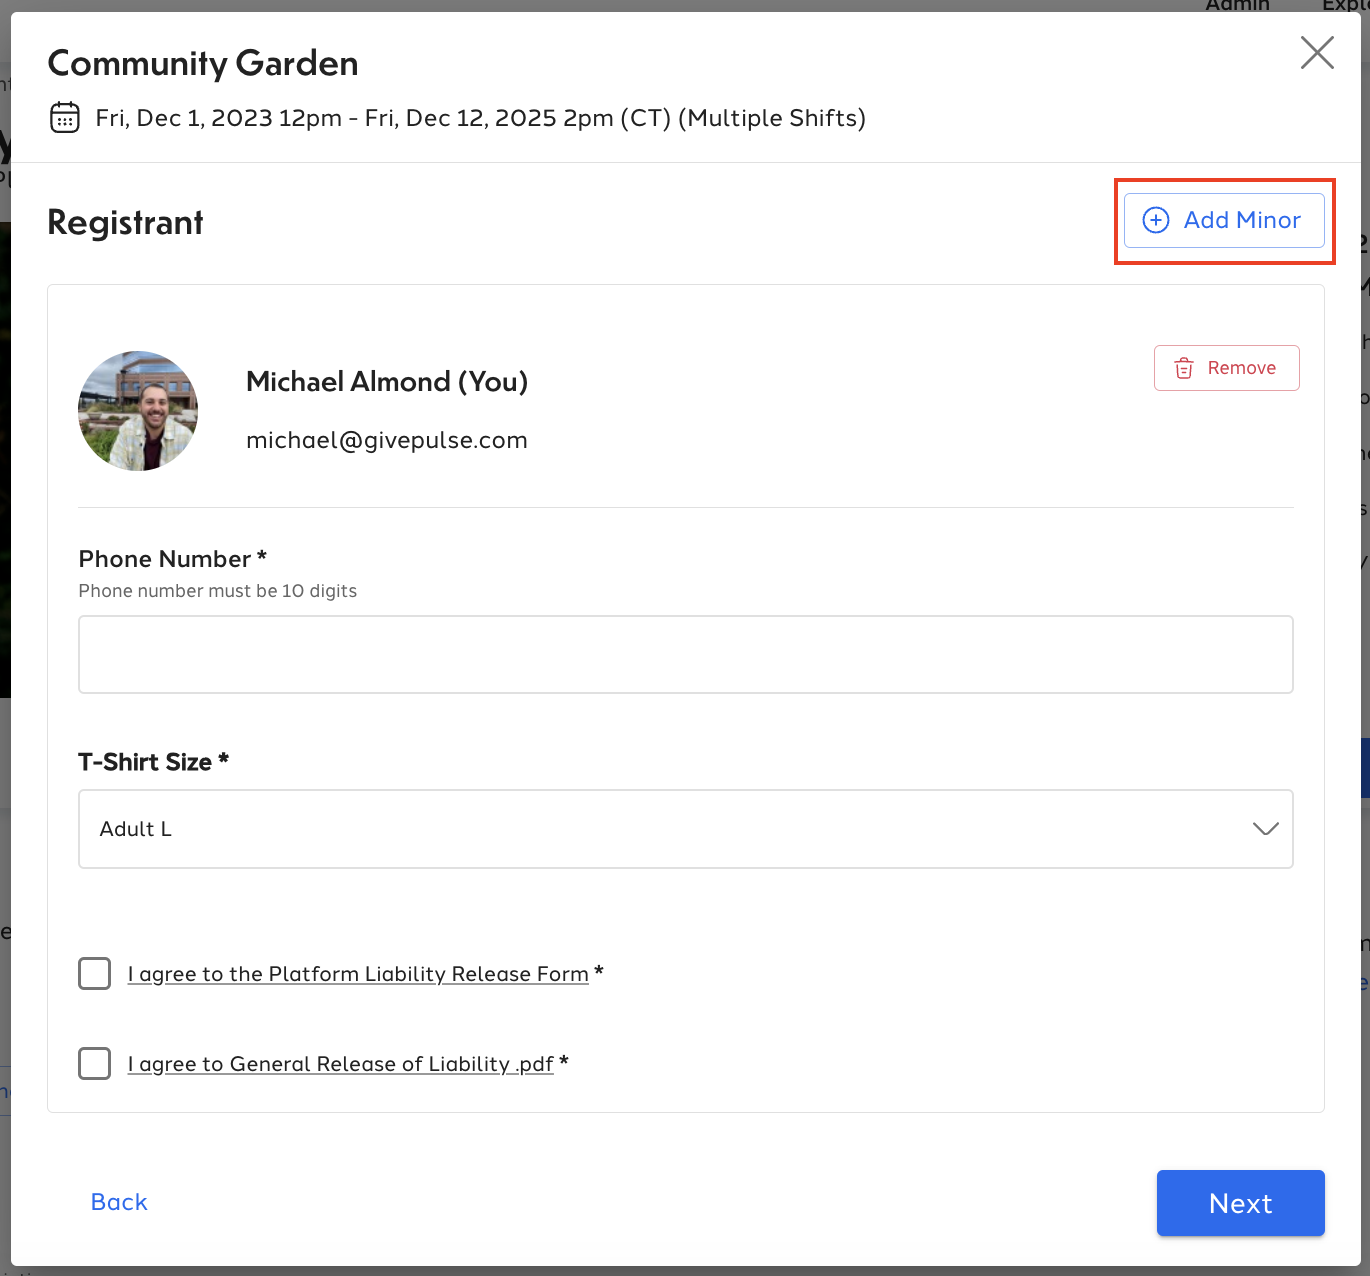Click the Next button
The image size is (1370, 1276).
tap(1241, 1203)
